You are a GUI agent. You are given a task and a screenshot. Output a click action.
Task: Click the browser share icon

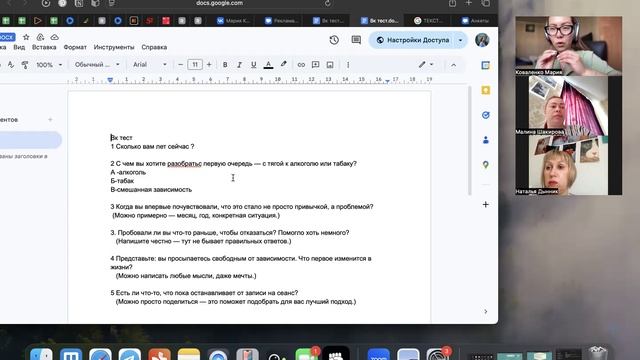click(x=452, y=3)
